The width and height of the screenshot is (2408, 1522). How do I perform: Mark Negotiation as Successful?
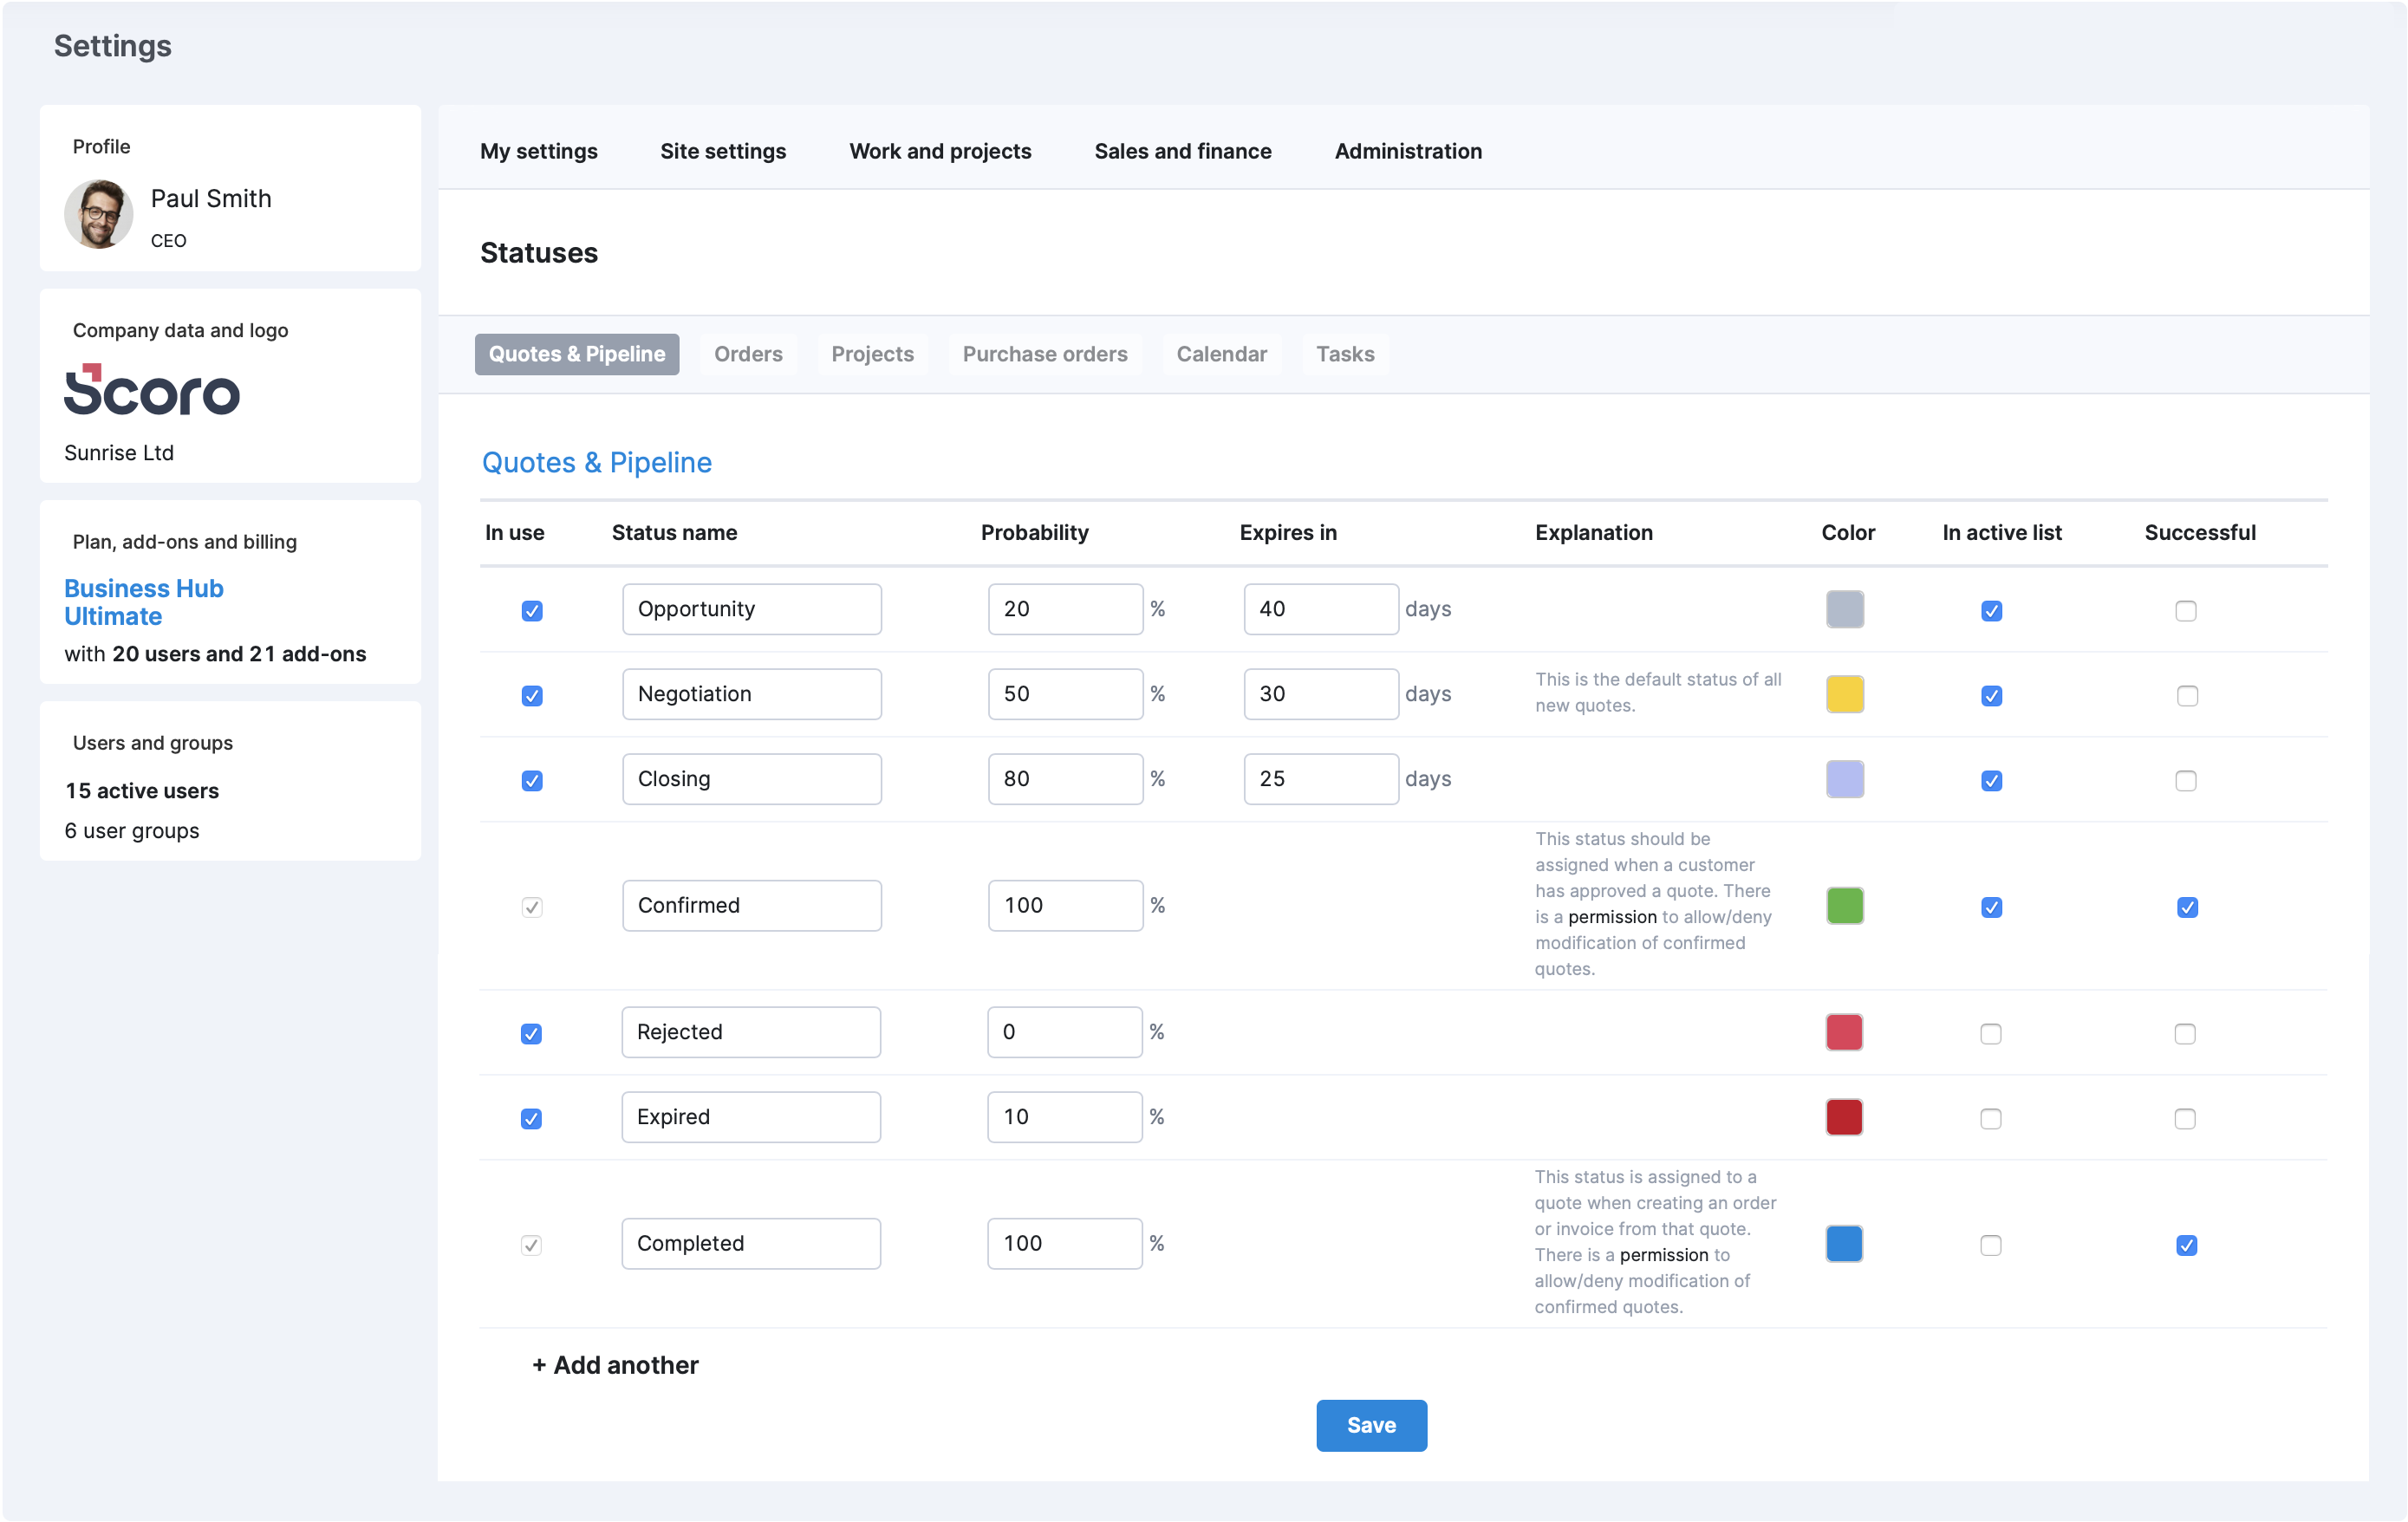[x=2187, y=695]
